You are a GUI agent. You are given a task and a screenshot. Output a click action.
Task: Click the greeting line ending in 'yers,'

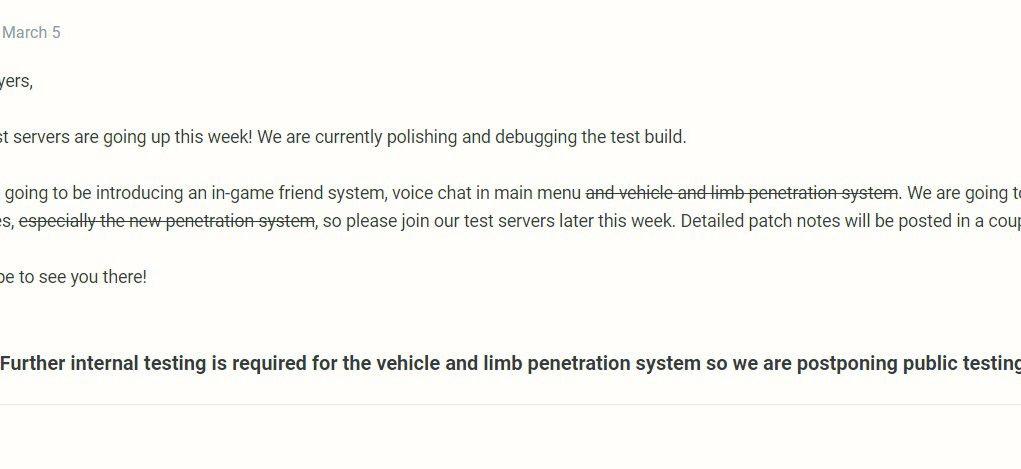(x=16, y=82)
